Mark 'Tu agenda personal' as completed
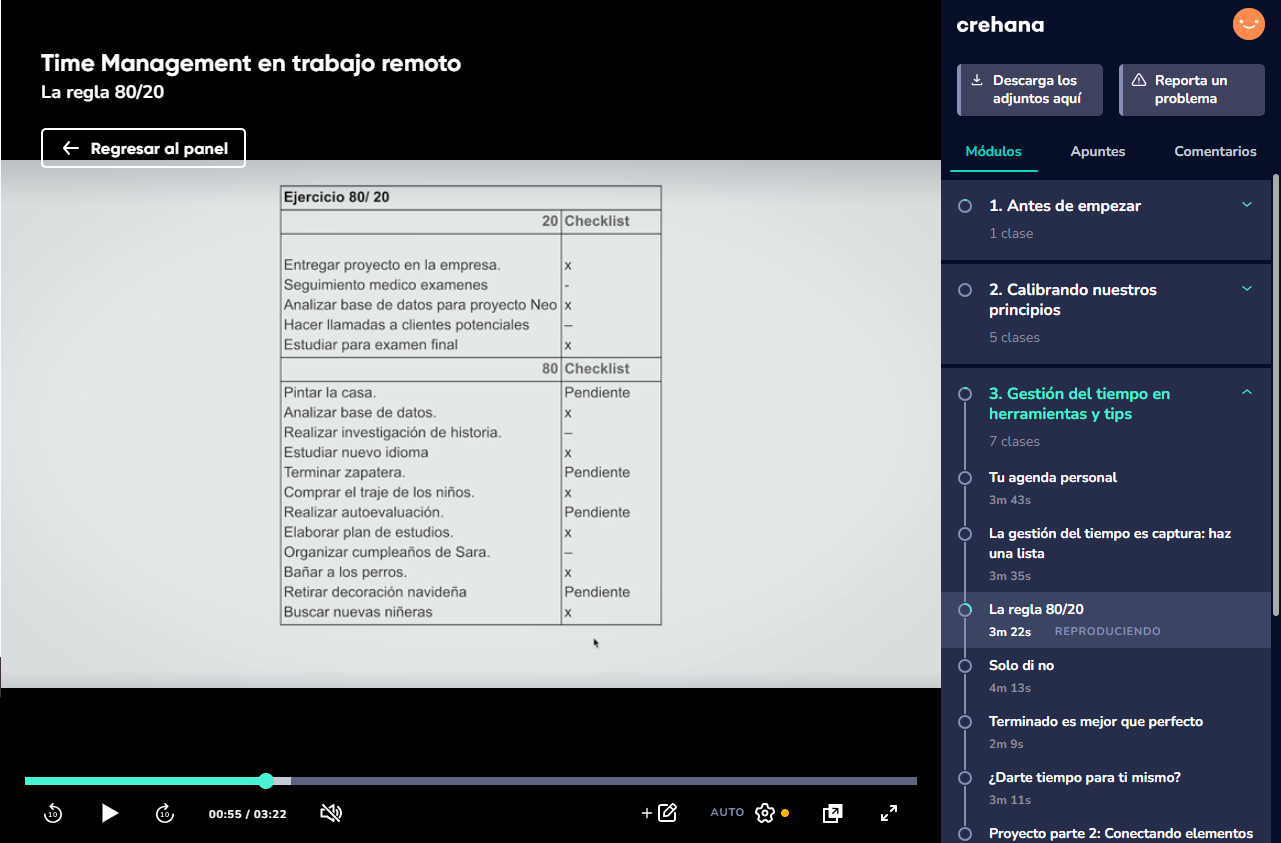Image resolution: width=1281 pixels, height=843 pixels. pos(964,478)
